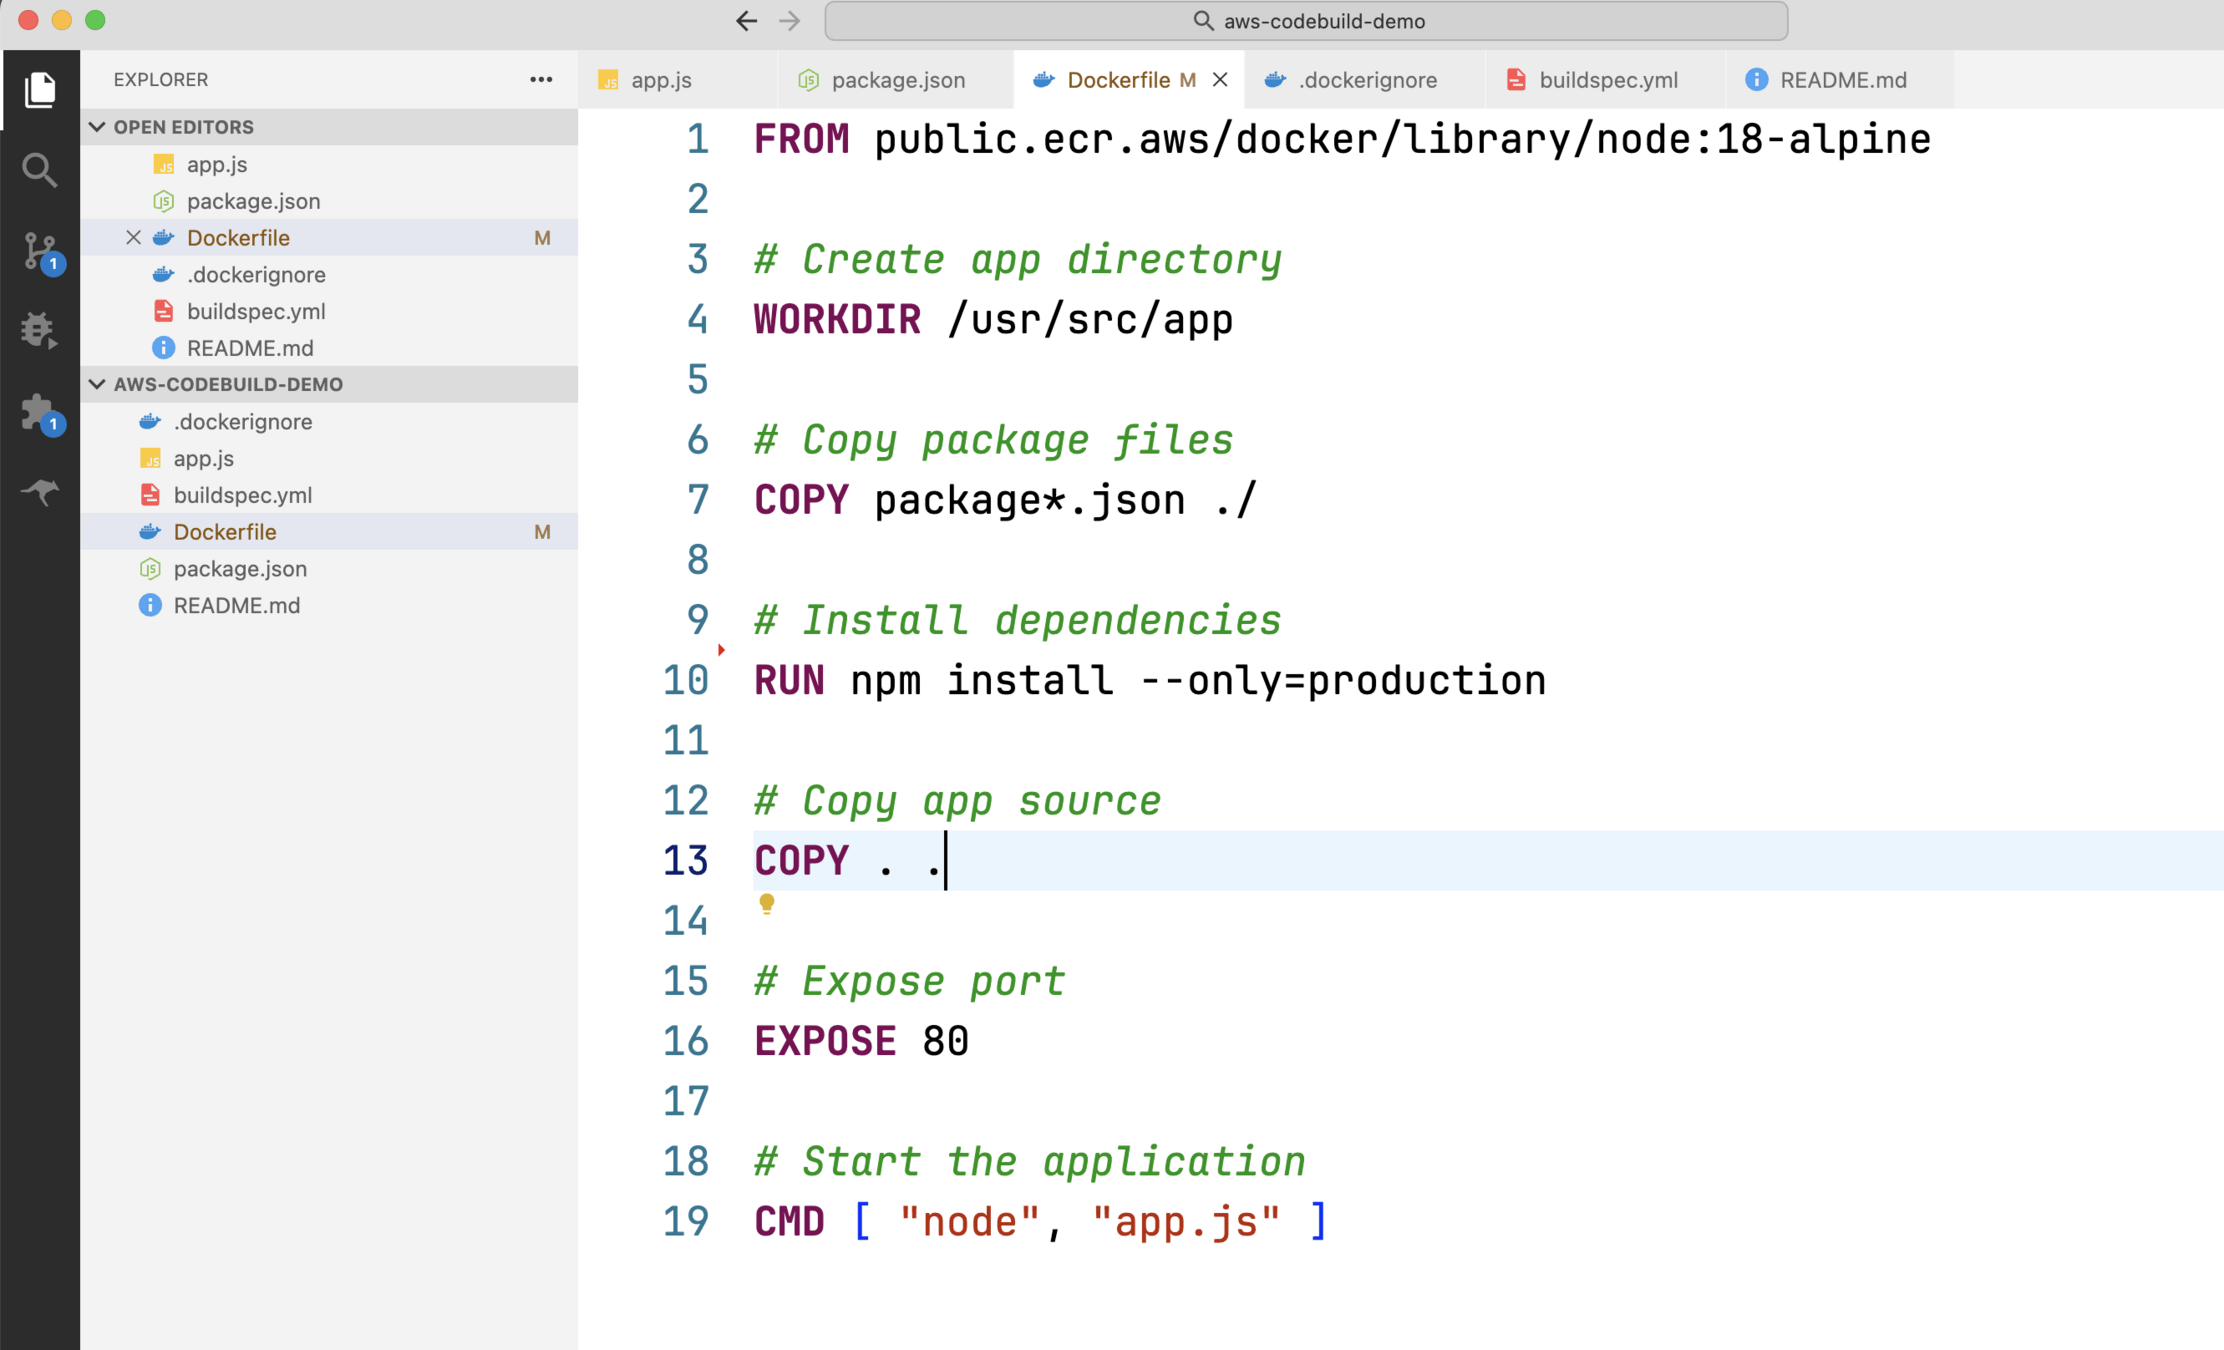Open app.js in the project tree
Image resolution: width=2224 pixels, height=1350 pixels.
coord(203,458)
